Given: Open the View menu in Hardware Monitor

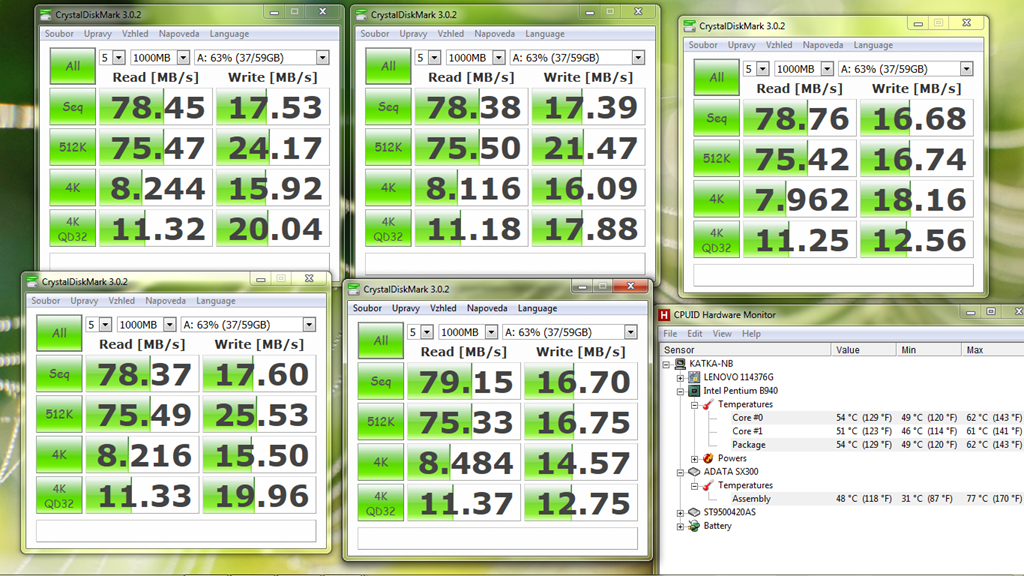Looking at the screenshot, I should coord(722,334).
